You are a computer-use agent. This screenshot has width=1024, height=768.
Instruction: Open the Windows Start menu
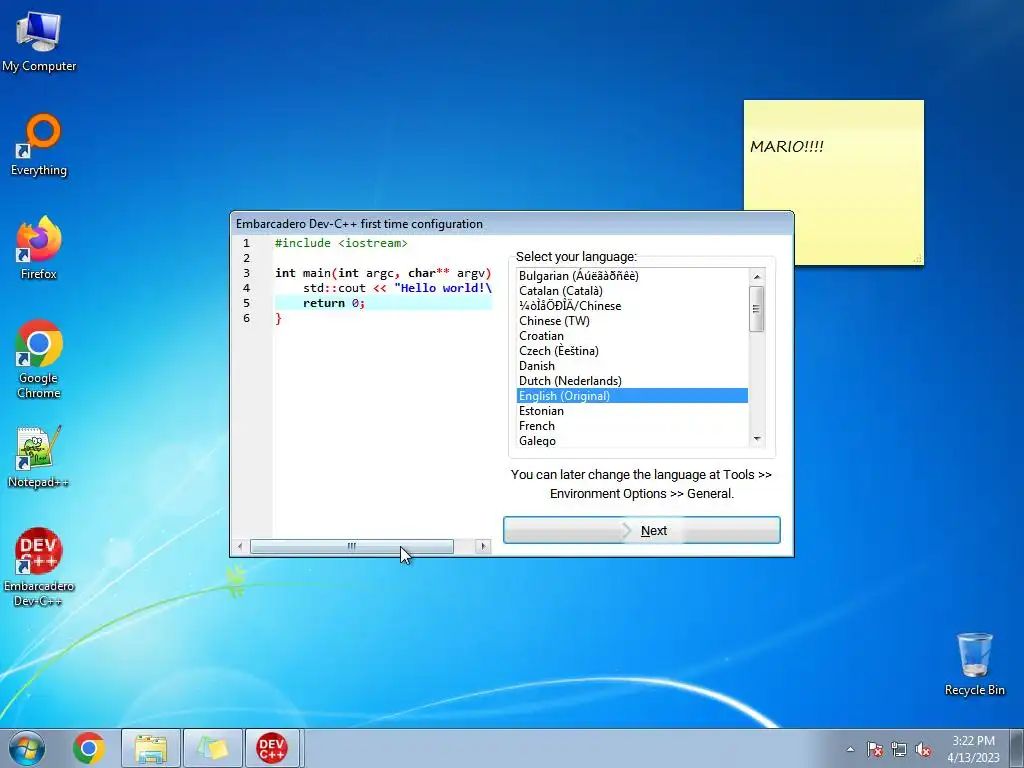(x=27, y=748)
